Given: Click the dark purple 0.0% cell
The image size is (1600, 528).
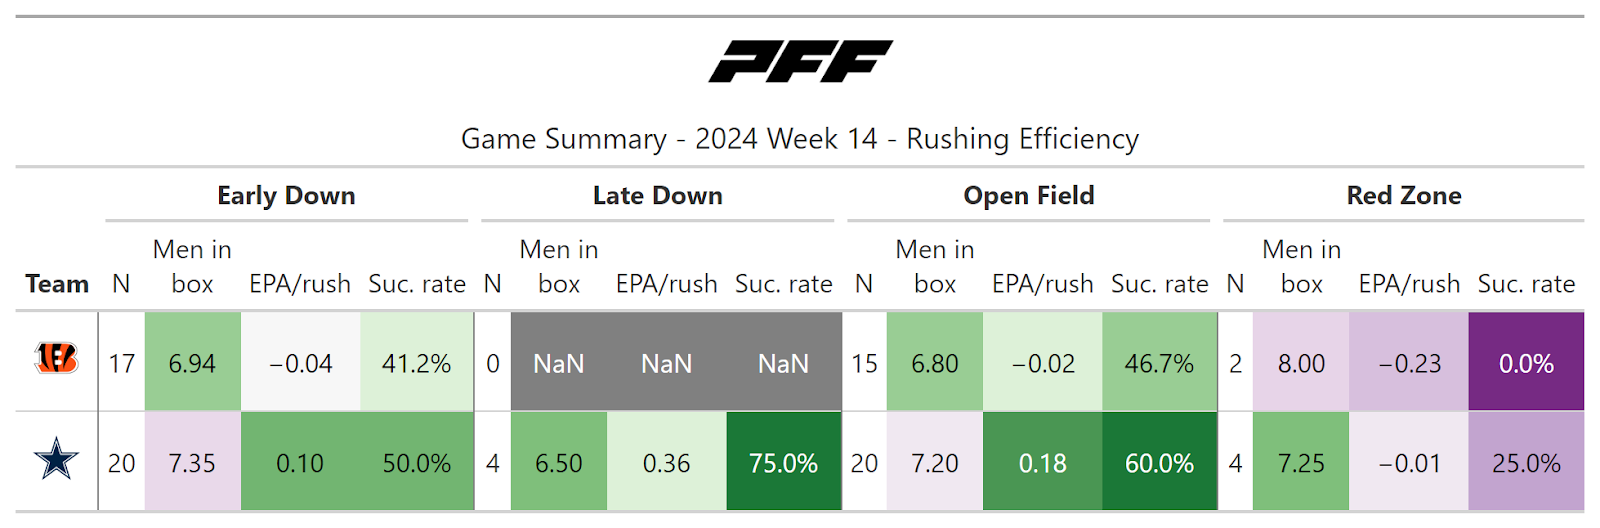Looking at the screenshot, I should 1526,363.
